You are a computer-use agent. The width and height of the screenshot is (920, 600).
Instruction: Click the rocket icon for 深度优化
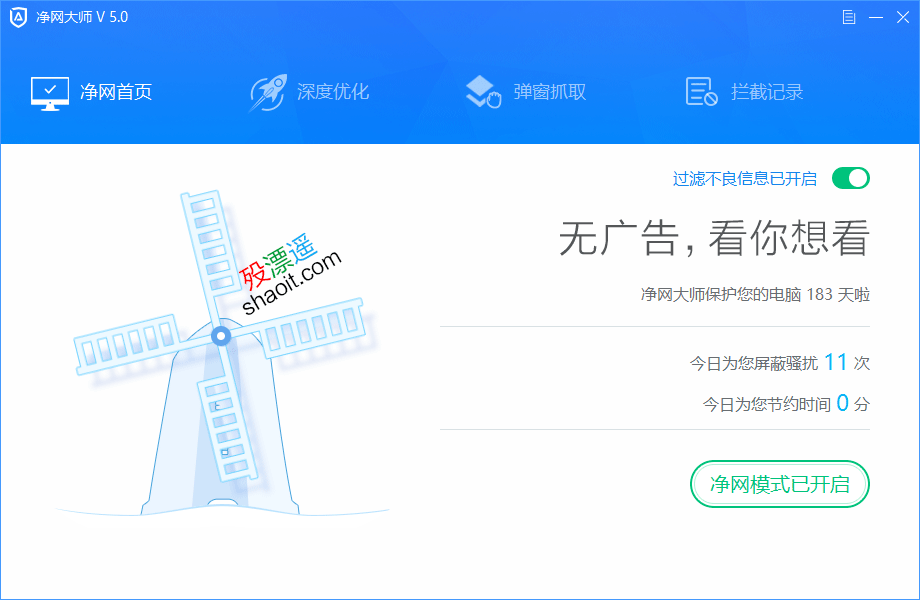click(267, 93)
